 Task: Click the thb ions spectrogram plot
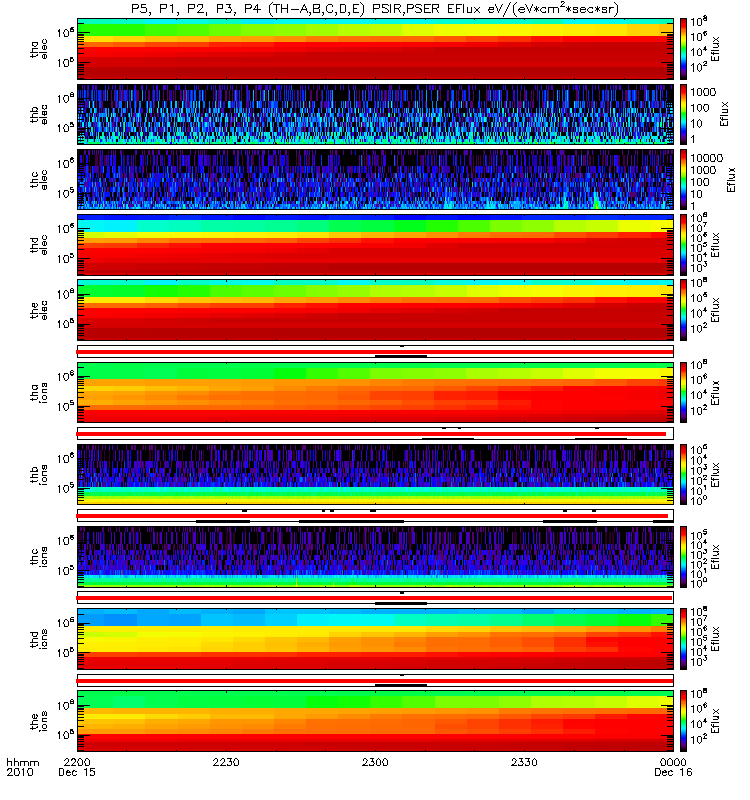(x=376, y=474)
